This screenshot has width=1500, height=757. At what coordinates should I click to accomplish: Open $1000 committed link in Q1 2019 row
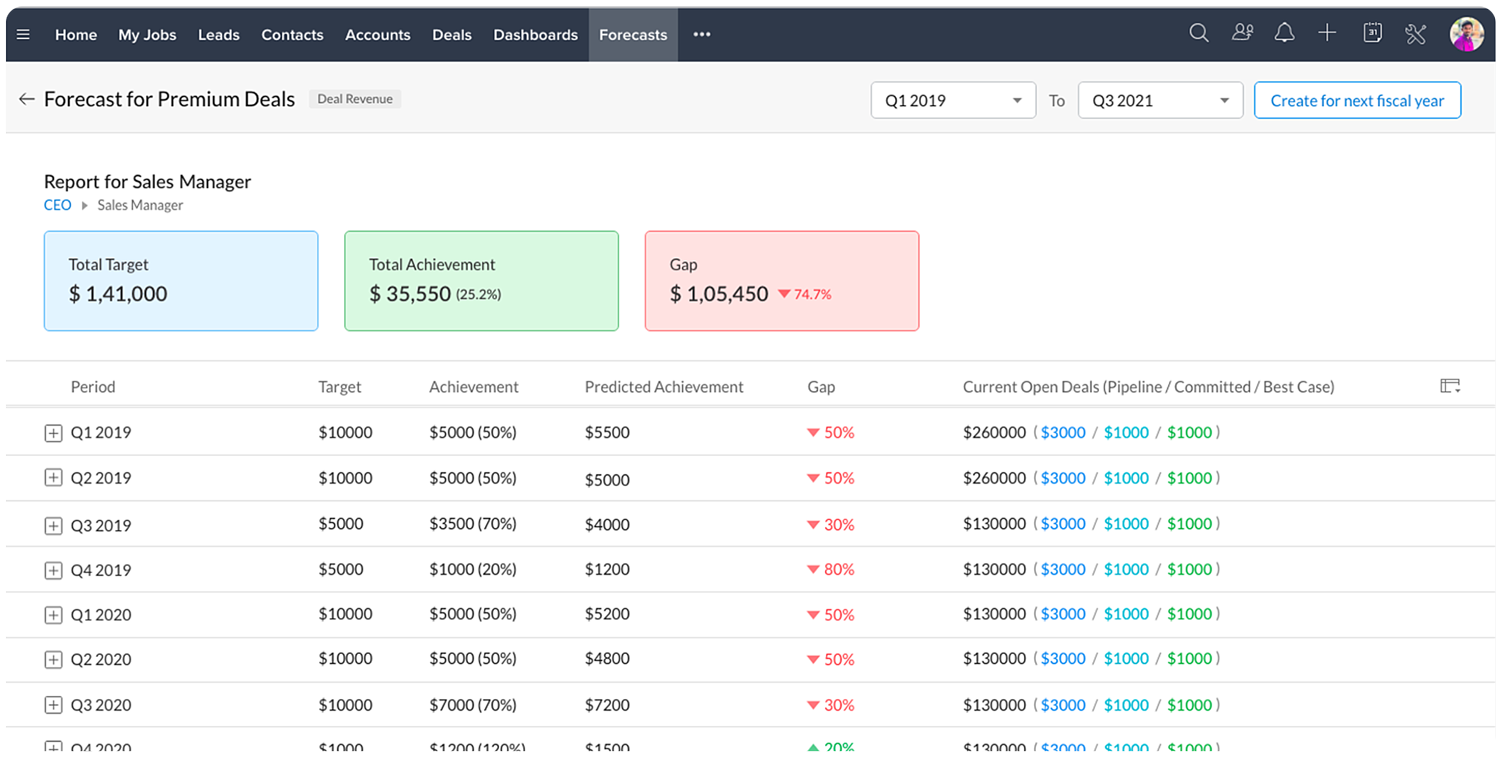click(1127, 433)
